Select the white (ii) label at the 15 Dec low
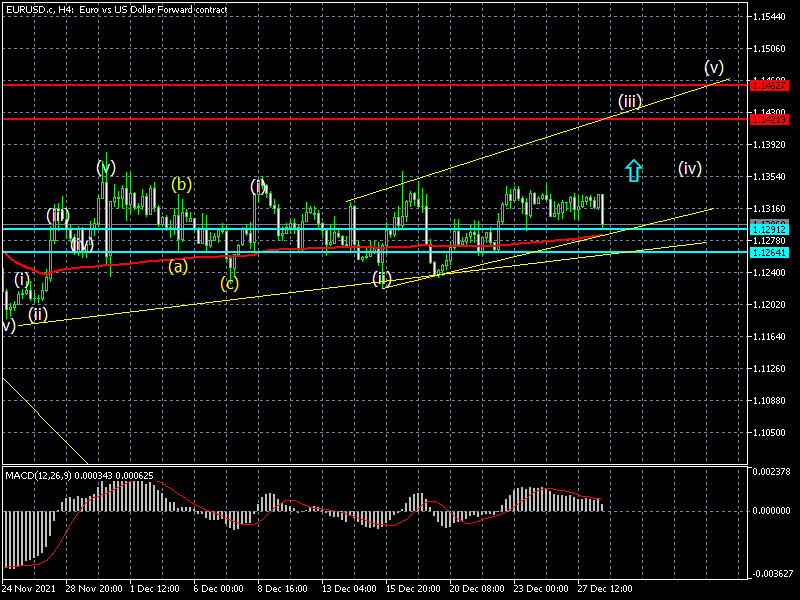 click(382, 279)
